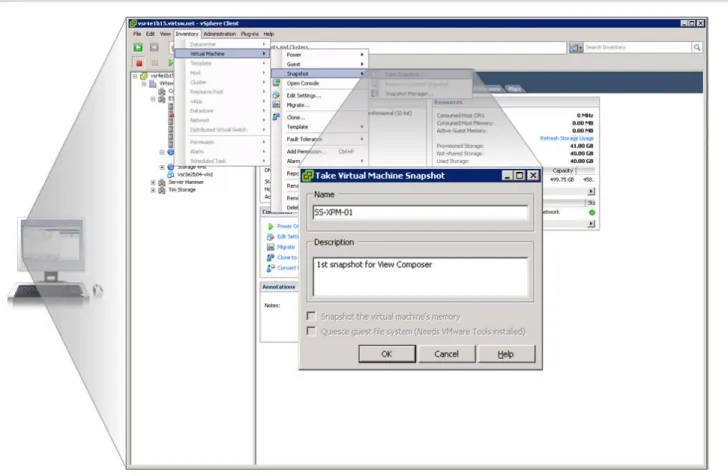
Task: Choose Virtual Machine in the Inventory menu
Action: tap(222, 54)
